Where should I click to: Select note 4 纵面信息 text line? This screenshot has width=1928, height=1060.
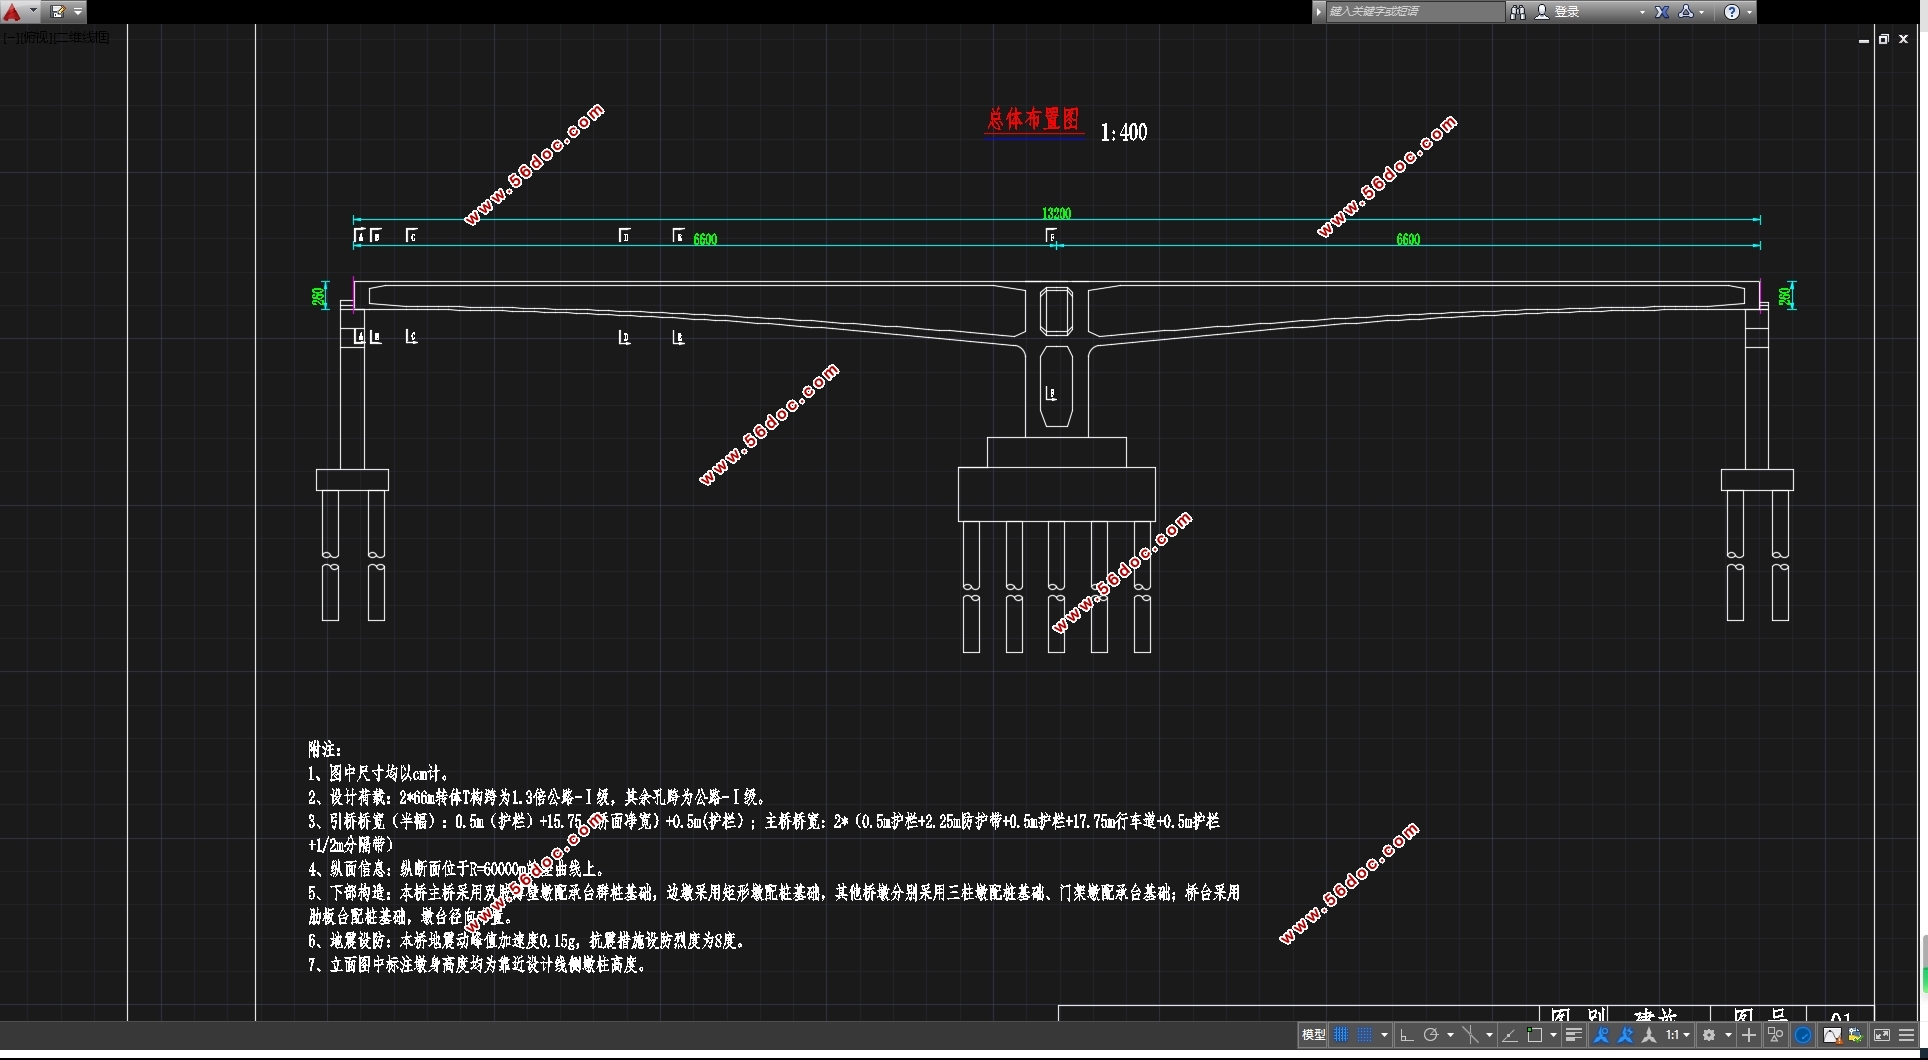[x=456, y=869]
